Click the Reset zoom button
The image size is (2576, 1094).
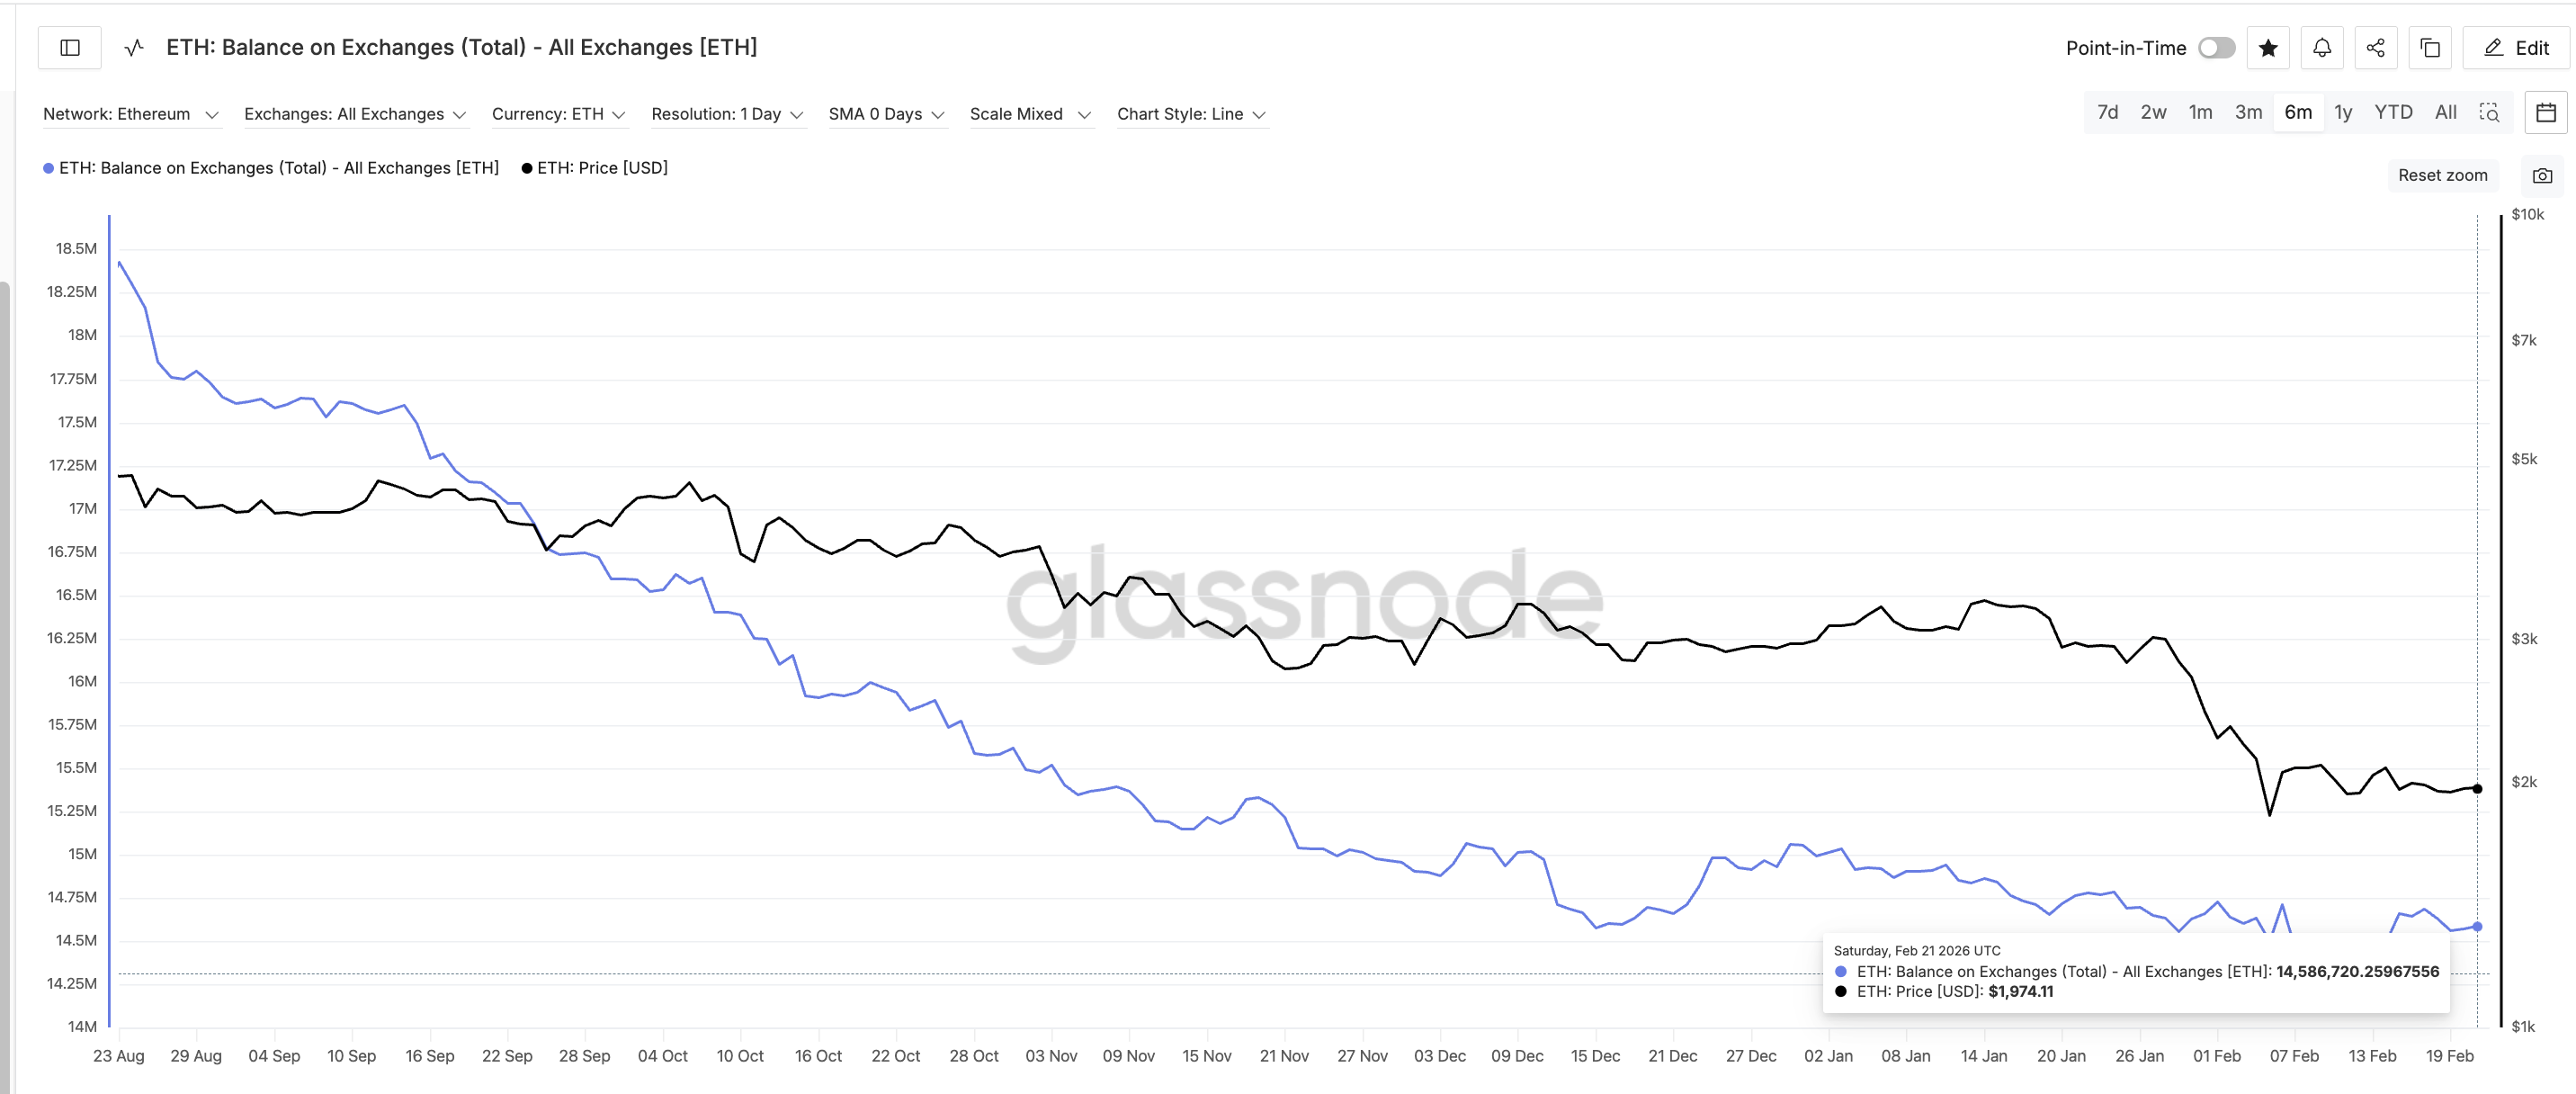(x=2443, y=175)
